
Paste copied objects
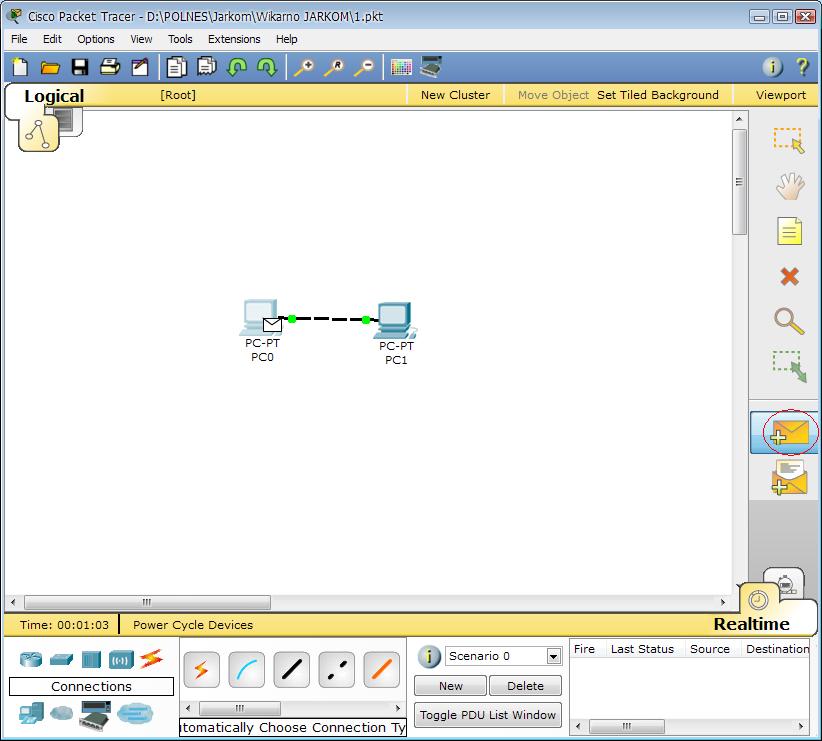[x=207, y=67]
